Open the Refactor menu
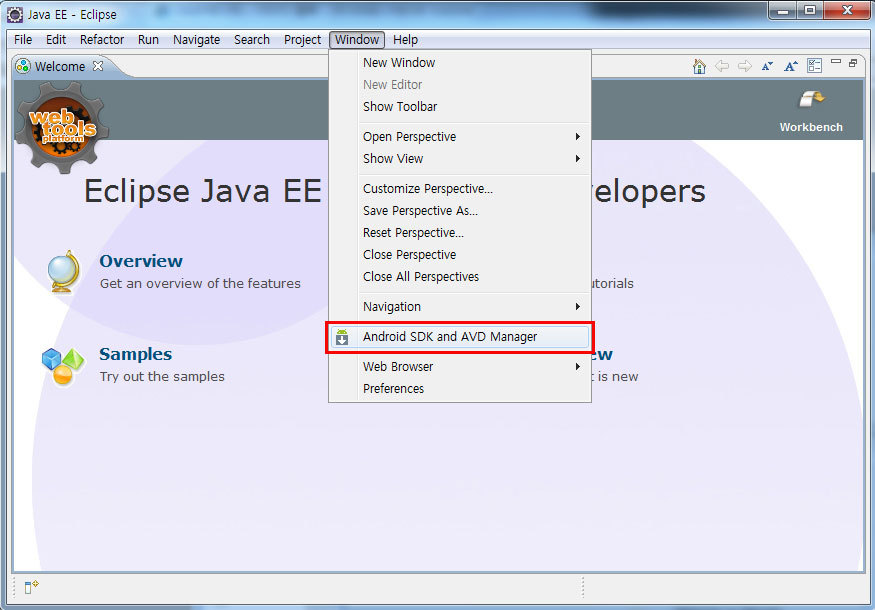 point(102,40)
